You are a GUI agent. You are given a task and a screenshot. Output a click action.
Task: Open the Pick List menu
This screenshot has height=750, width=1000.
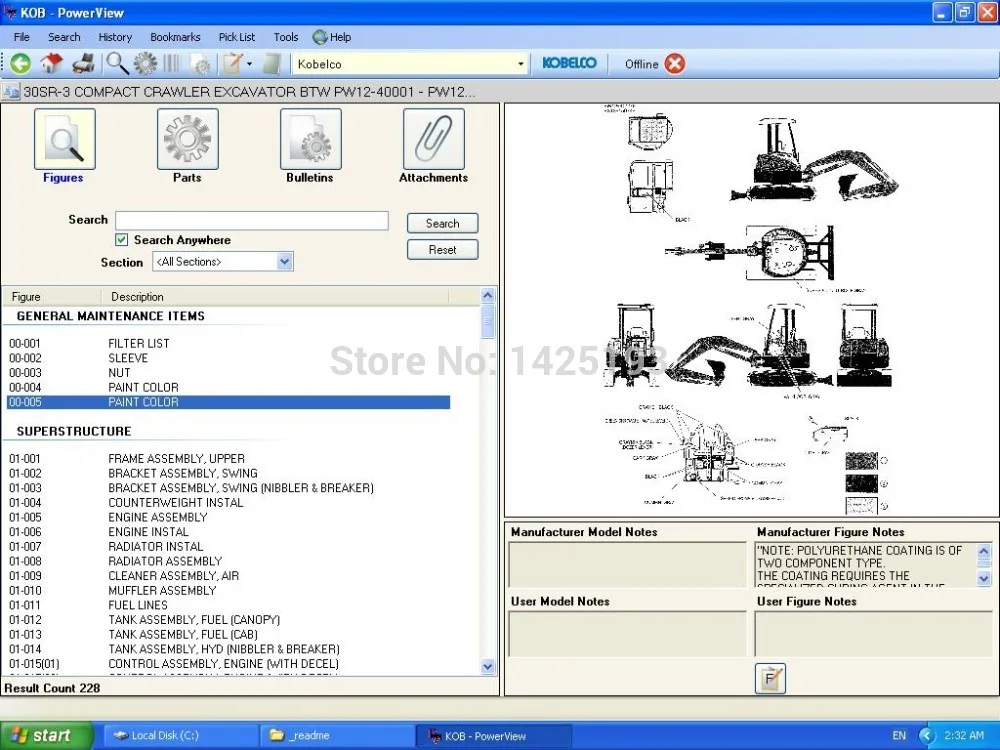point(237,37)
